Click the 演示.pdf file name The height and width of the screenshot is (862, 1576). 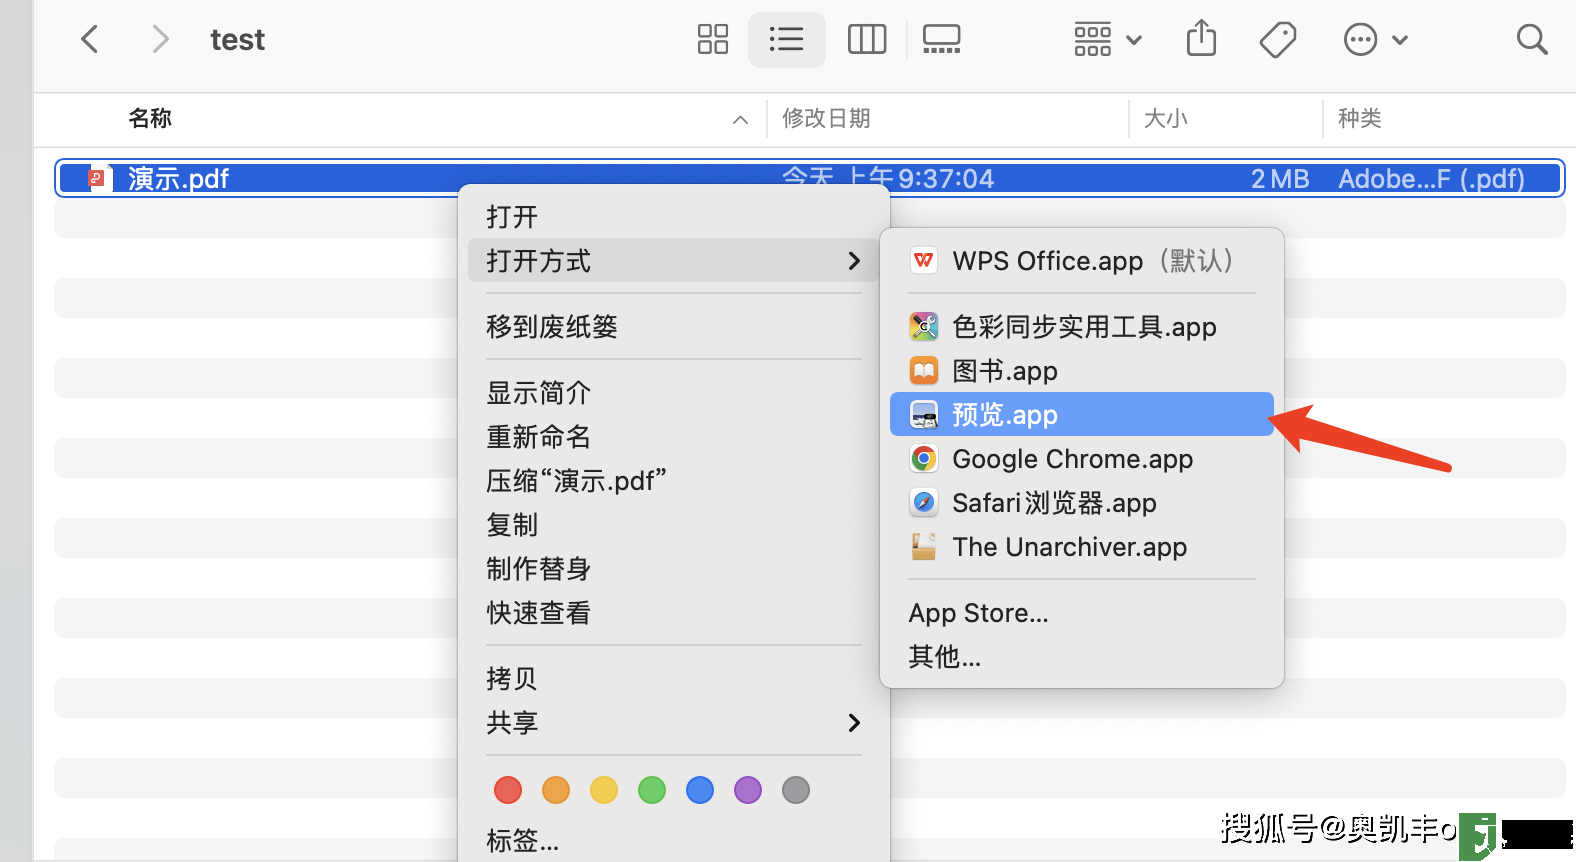pyautogui.click(x=178, y=178)
